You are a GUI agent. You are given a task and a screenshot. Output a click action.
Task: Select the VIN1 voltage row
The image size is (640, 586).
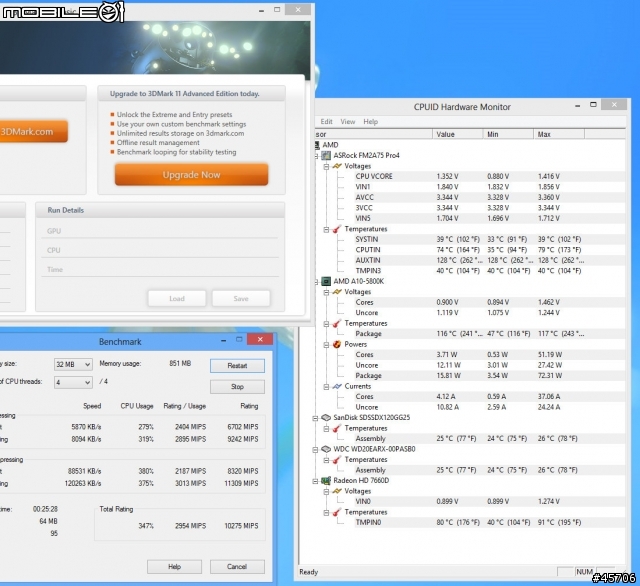489,187
